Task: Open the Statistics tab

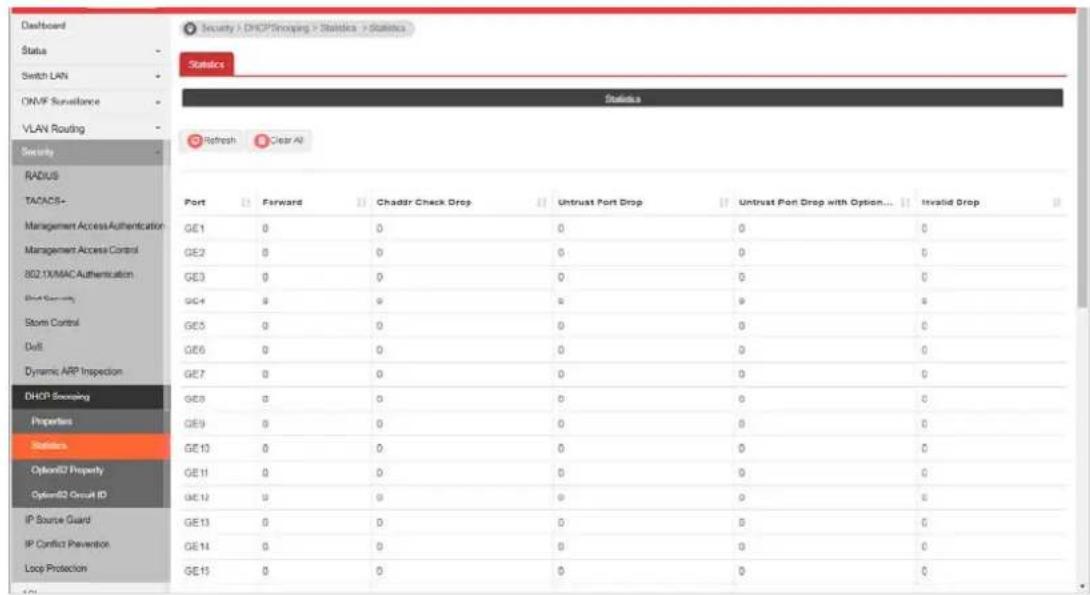Action: coord(206,64)
